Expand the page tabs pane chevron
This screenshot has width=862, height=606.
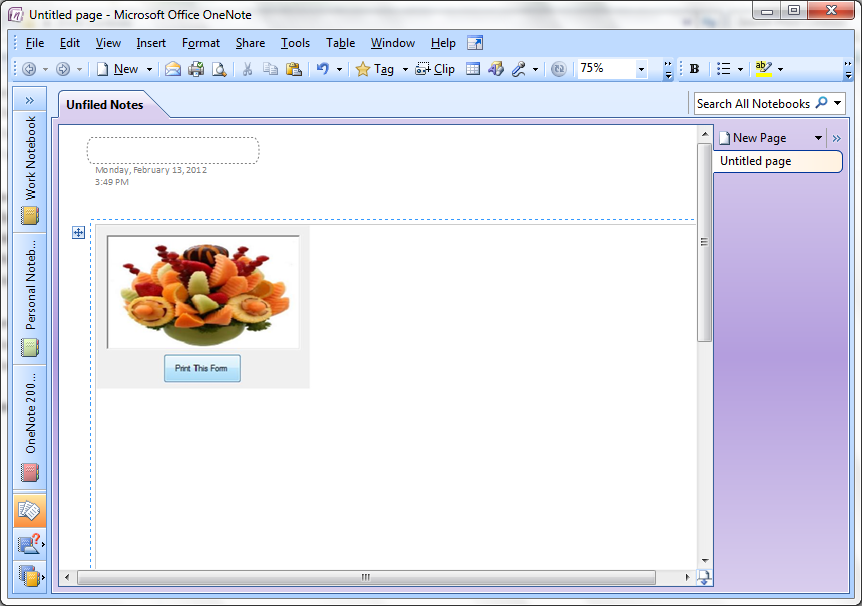pyautogui.click(x=836, y=139)
